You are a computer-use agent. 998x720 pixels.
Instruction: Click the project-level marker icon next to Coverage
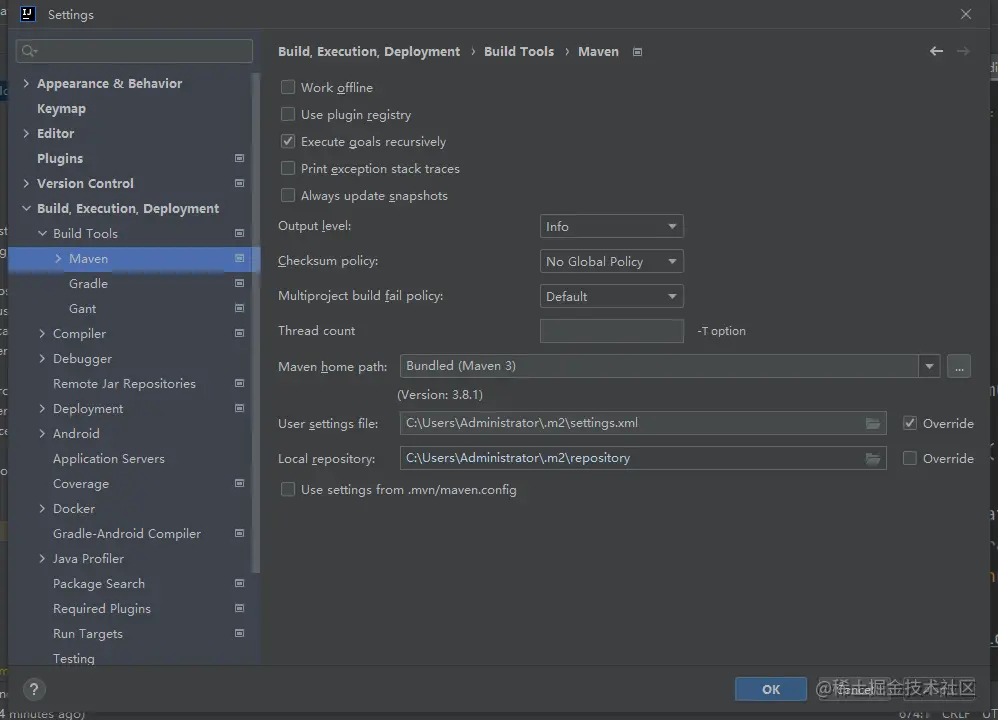click(239, 483)
